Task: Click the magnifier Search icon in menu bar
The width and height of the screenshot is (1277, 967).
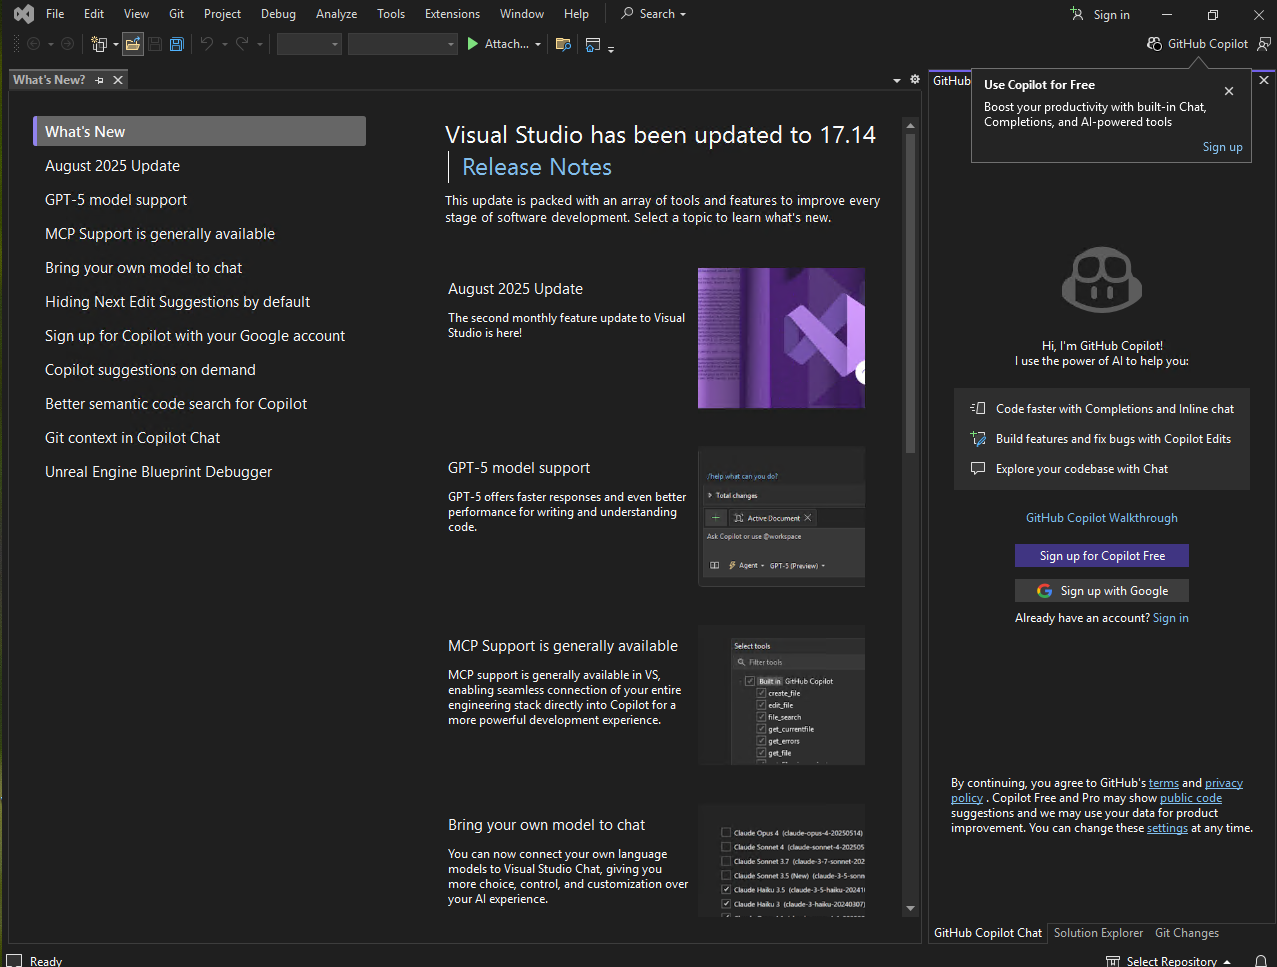Action: [x=628, y=13]
